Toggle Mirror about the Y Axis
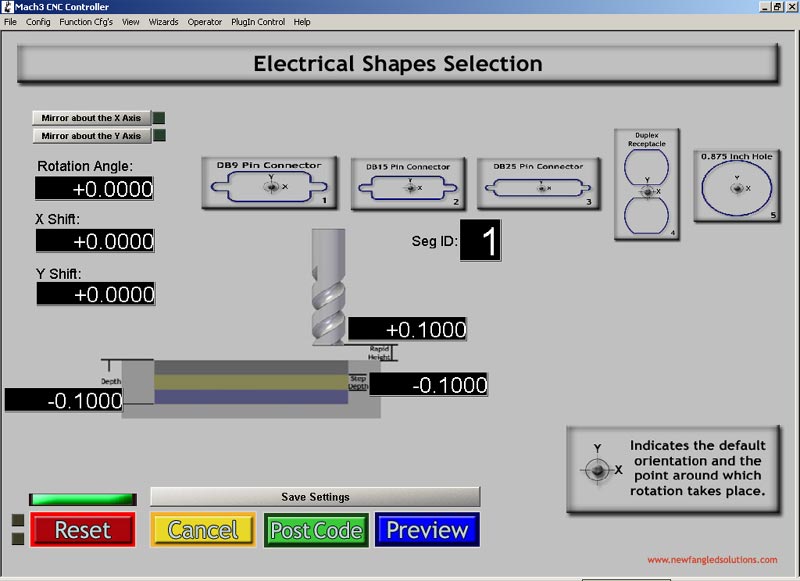Image resolution: width=800 pixels, height=581 pixels. pos(91,136)
